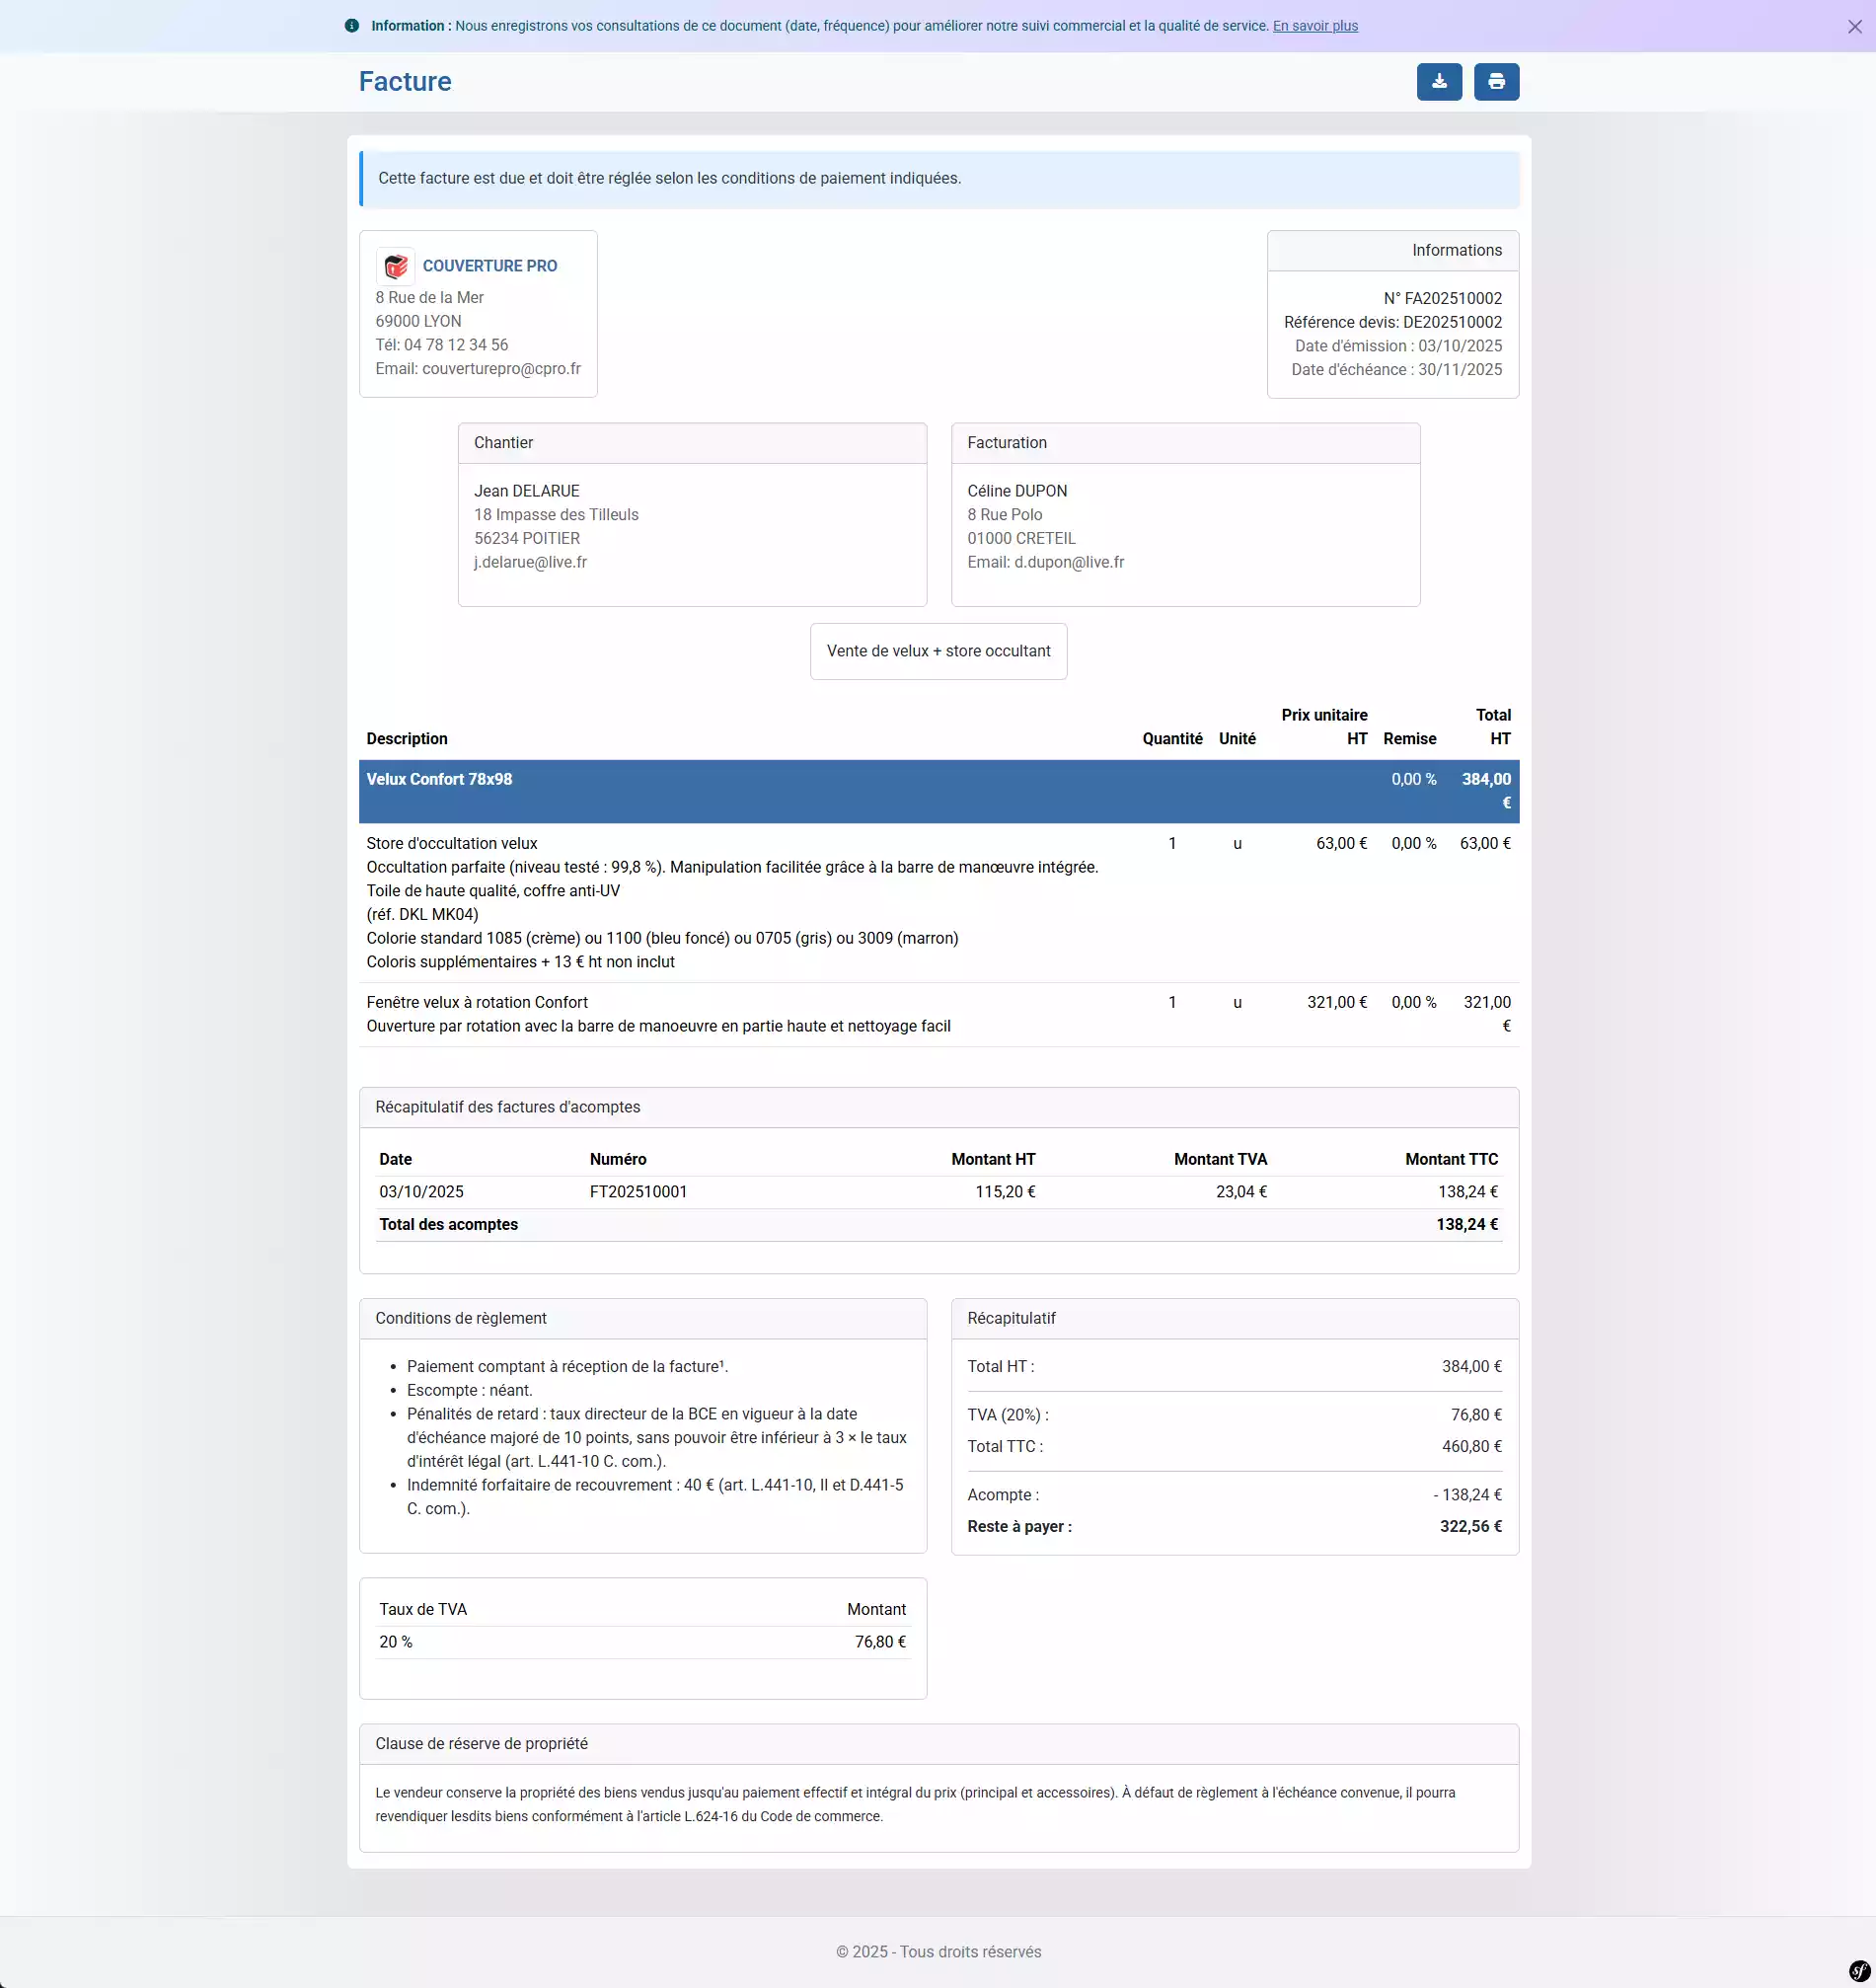Click the email j.delarue@live.fr
Image resolution: width=1876 pixels, height=1988 pixels.
(530, 562)
